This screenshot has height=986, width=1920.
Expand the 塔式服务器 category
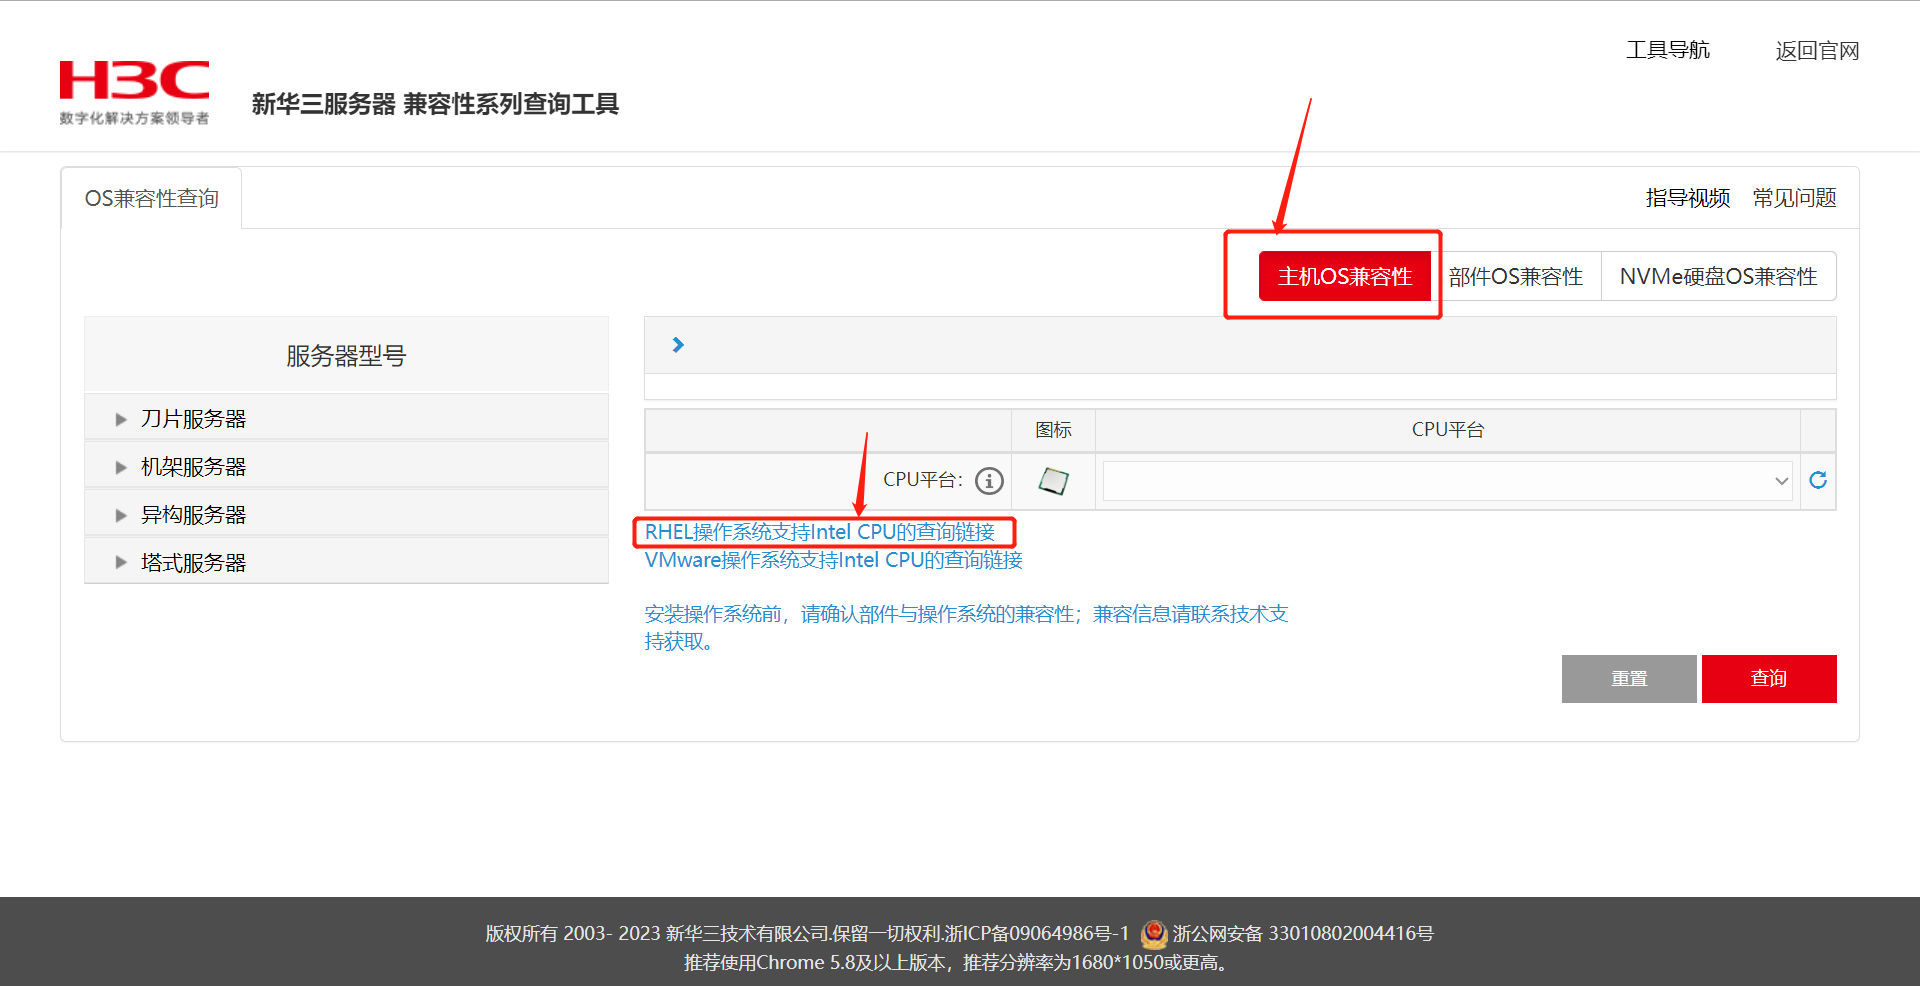click(x=346, y=562)
